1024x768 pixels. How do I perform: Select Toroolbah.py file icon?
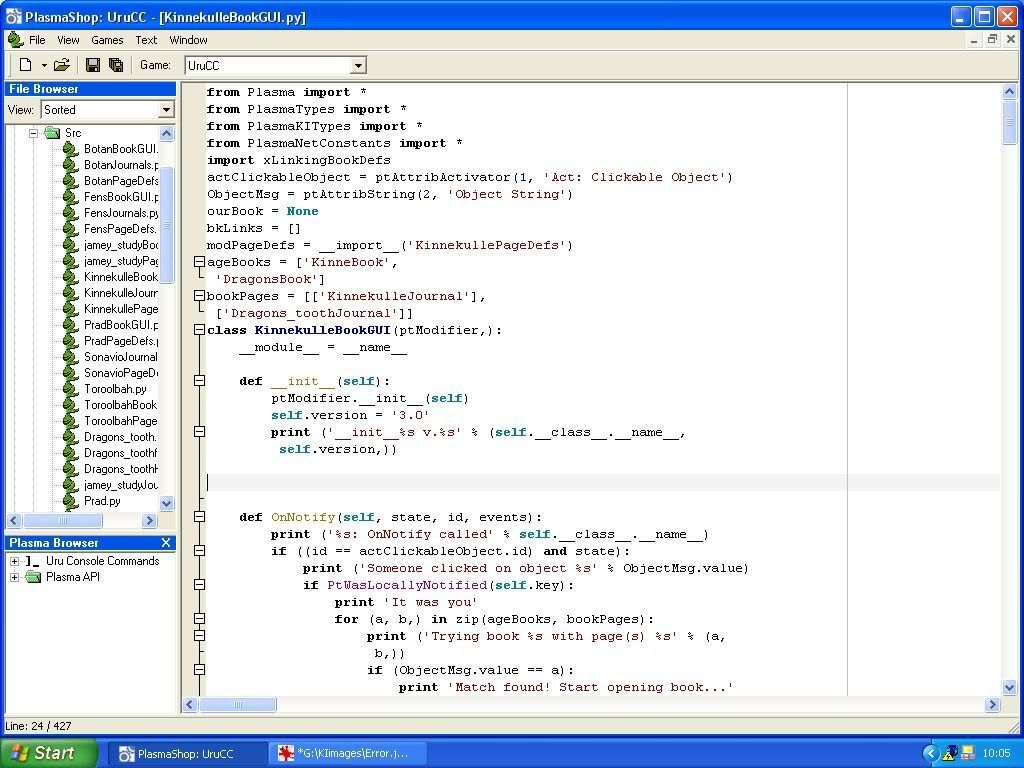point(71,389)
